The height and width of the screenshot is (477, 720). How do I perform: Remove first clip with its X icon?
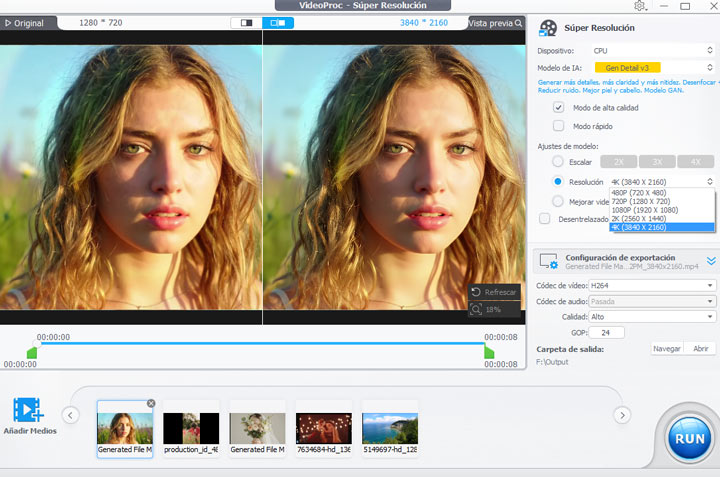151,403
